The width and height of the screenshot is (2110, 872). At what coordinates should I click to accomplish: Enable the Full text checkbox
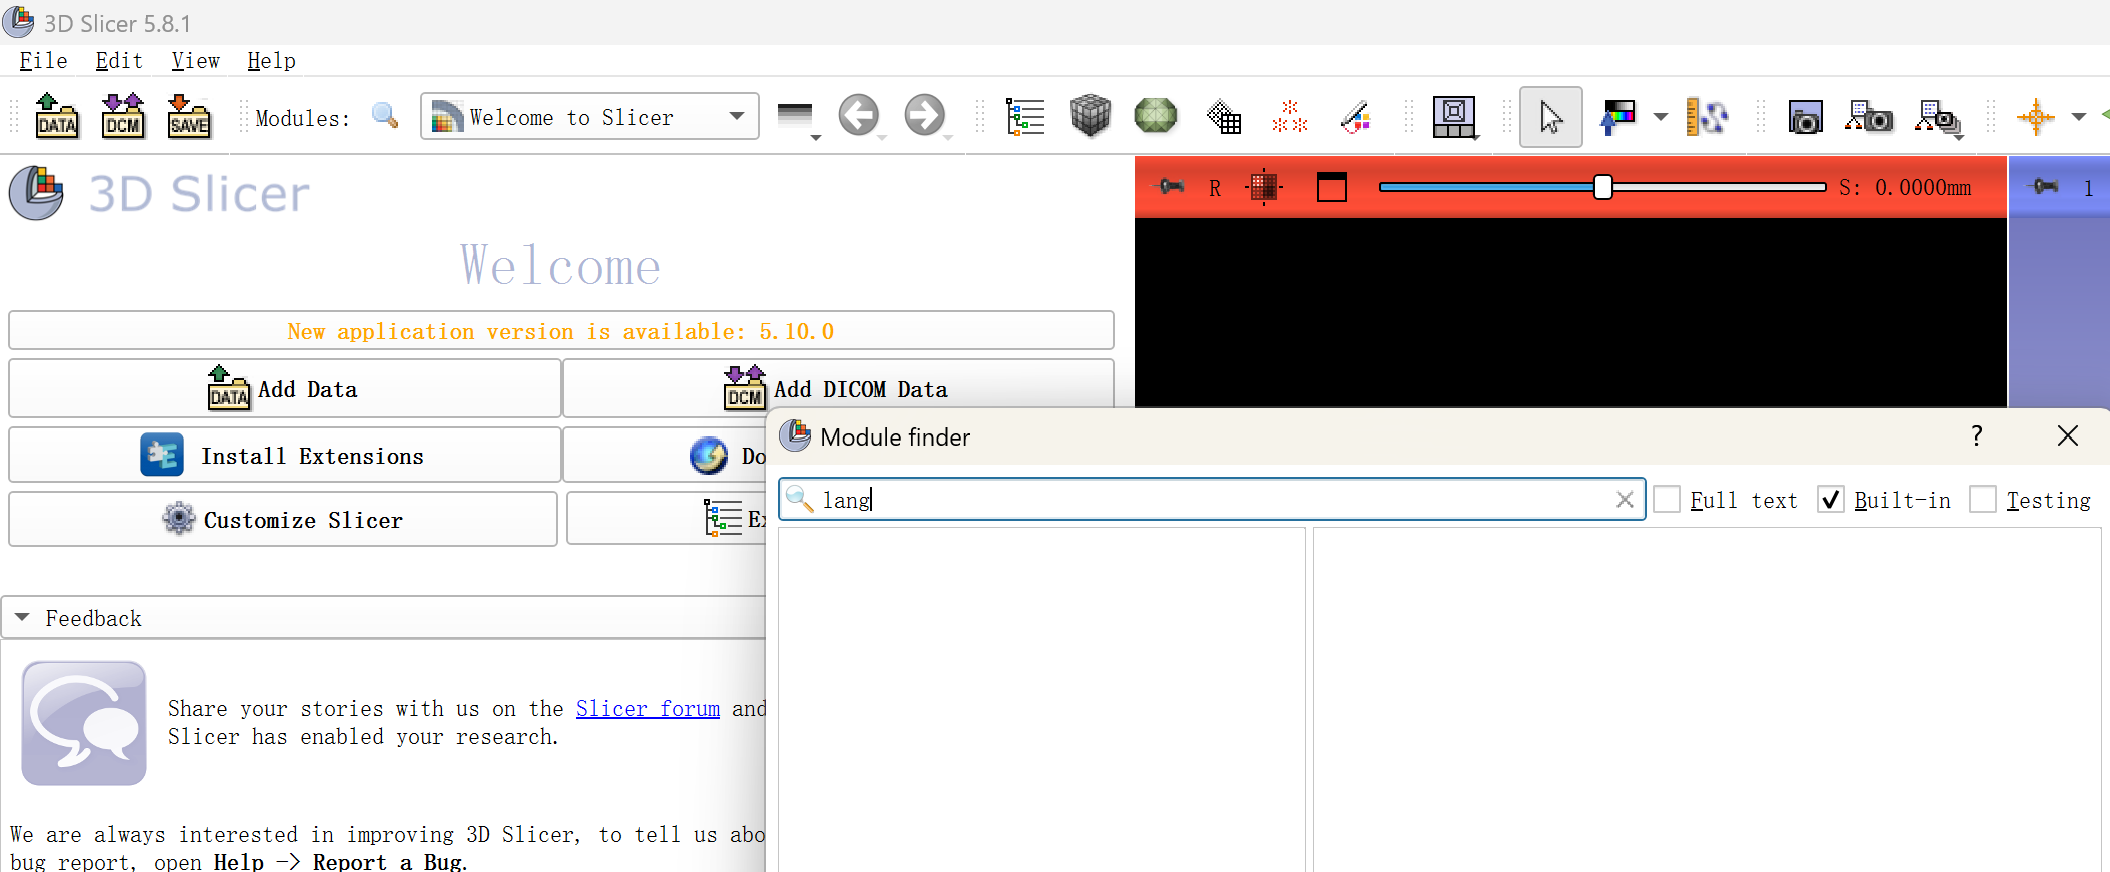(1667, 500)
